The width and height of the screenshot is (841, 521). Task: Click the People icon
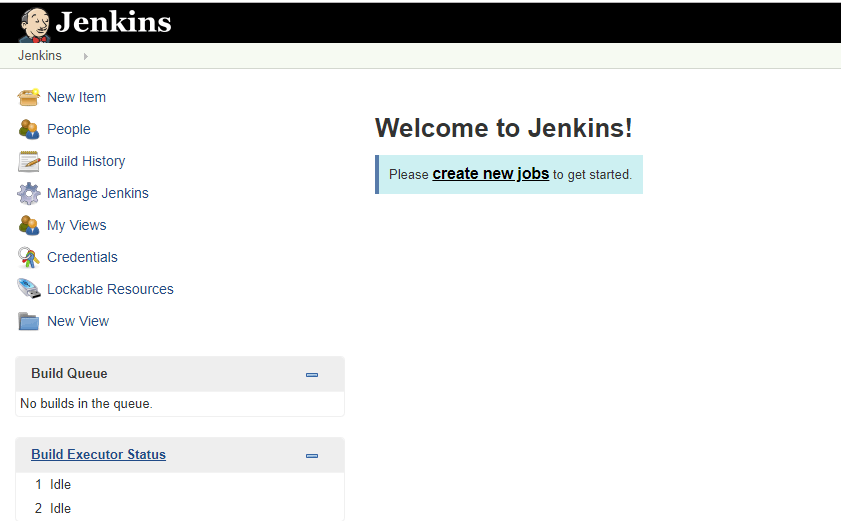click(x=28, y=129)
